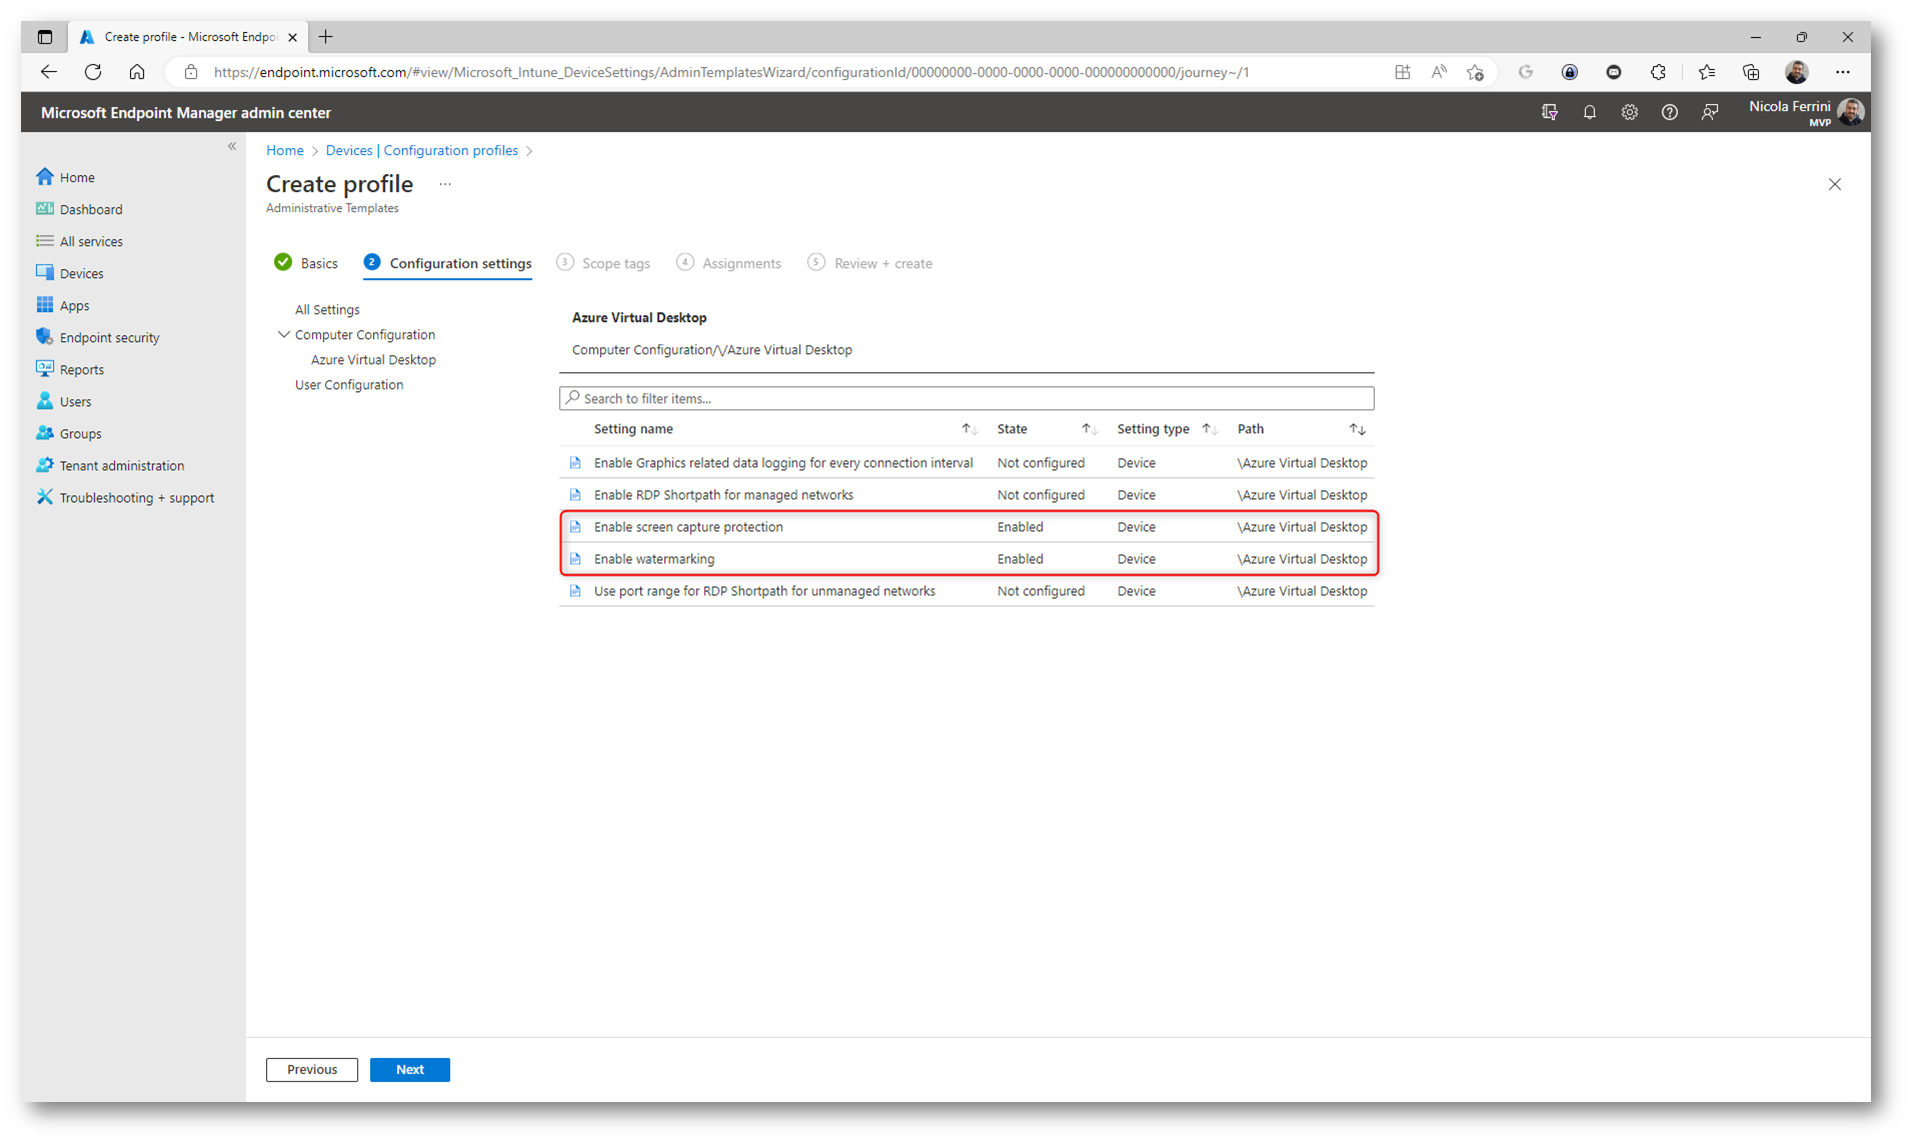1913x1144 pixels.
Task: Open the help question mark icon
Action: [x=1669, y=112]
